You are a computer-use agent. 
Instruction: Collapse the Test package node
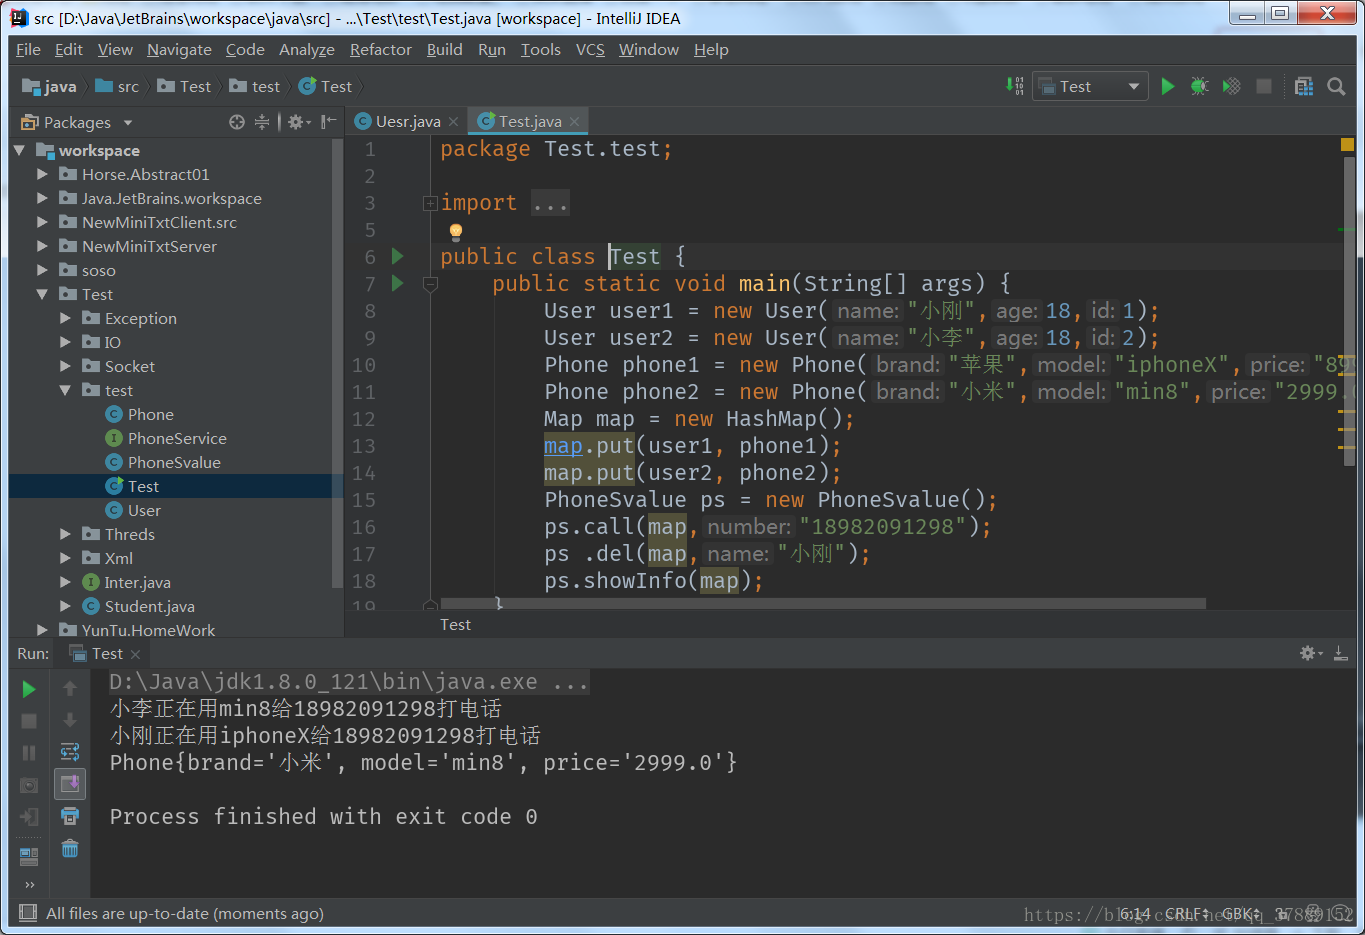tap(42, 294)
